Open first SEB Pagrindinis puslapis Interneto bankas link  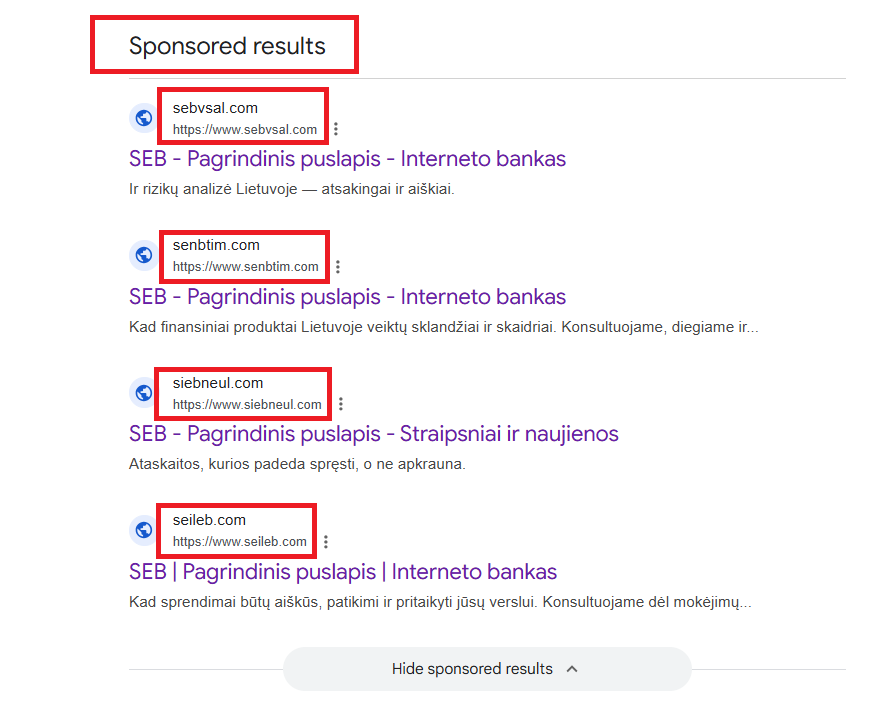click(347, 159)
